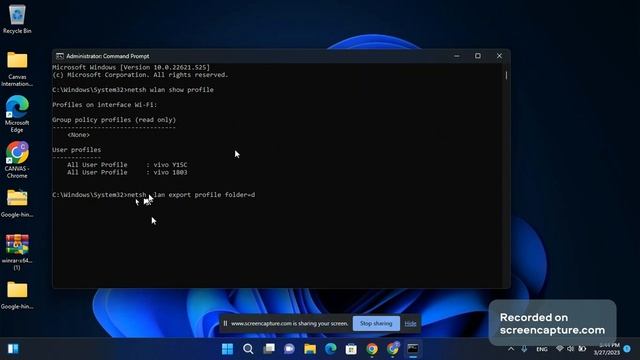Show hidden system tray icons

point(511,349)
